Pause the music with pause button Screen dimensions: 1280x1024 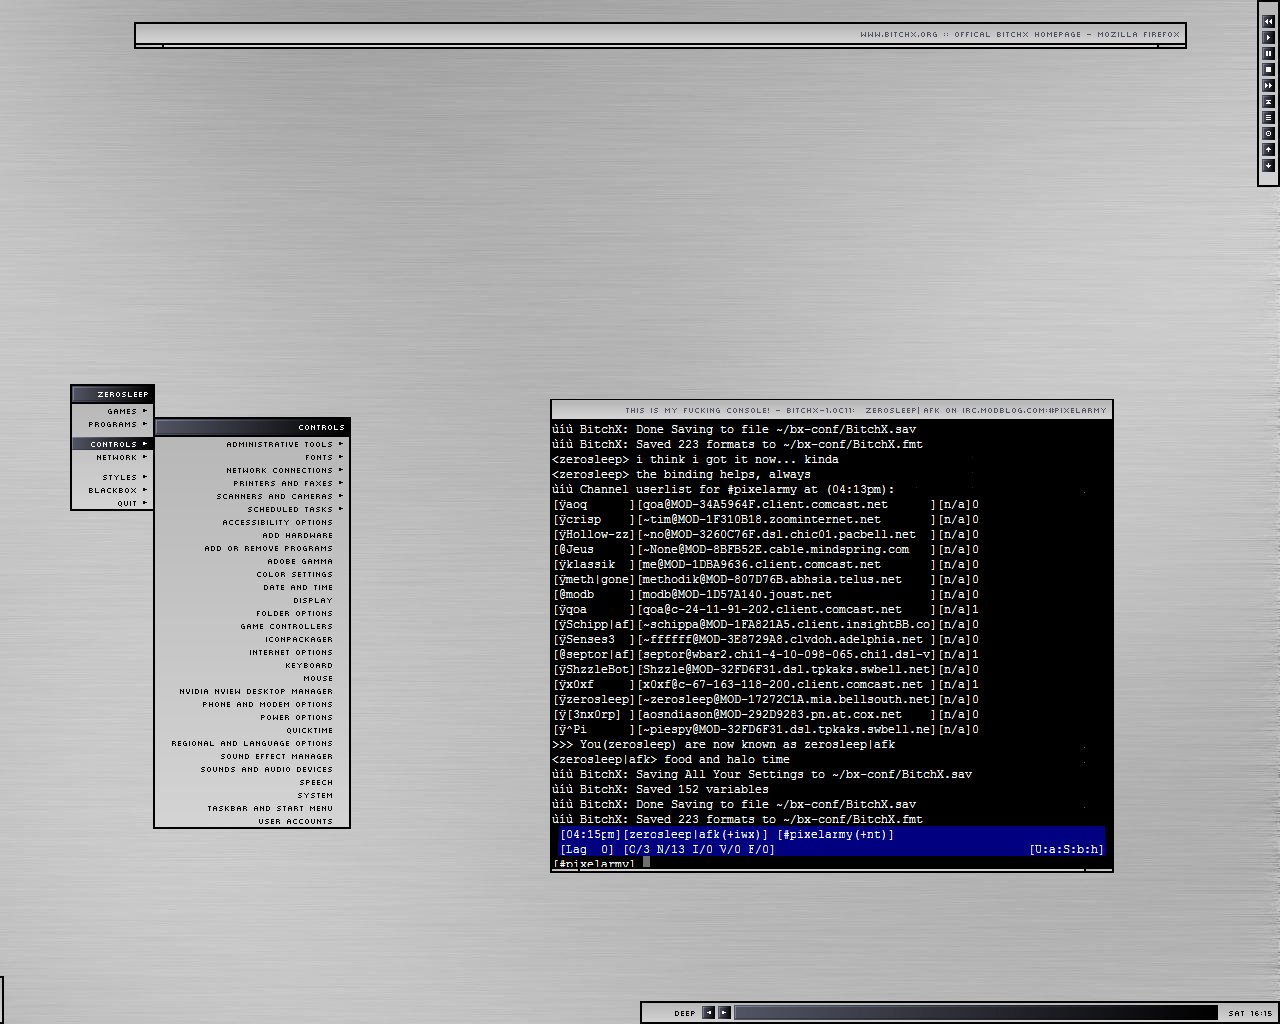(1269, 53)
